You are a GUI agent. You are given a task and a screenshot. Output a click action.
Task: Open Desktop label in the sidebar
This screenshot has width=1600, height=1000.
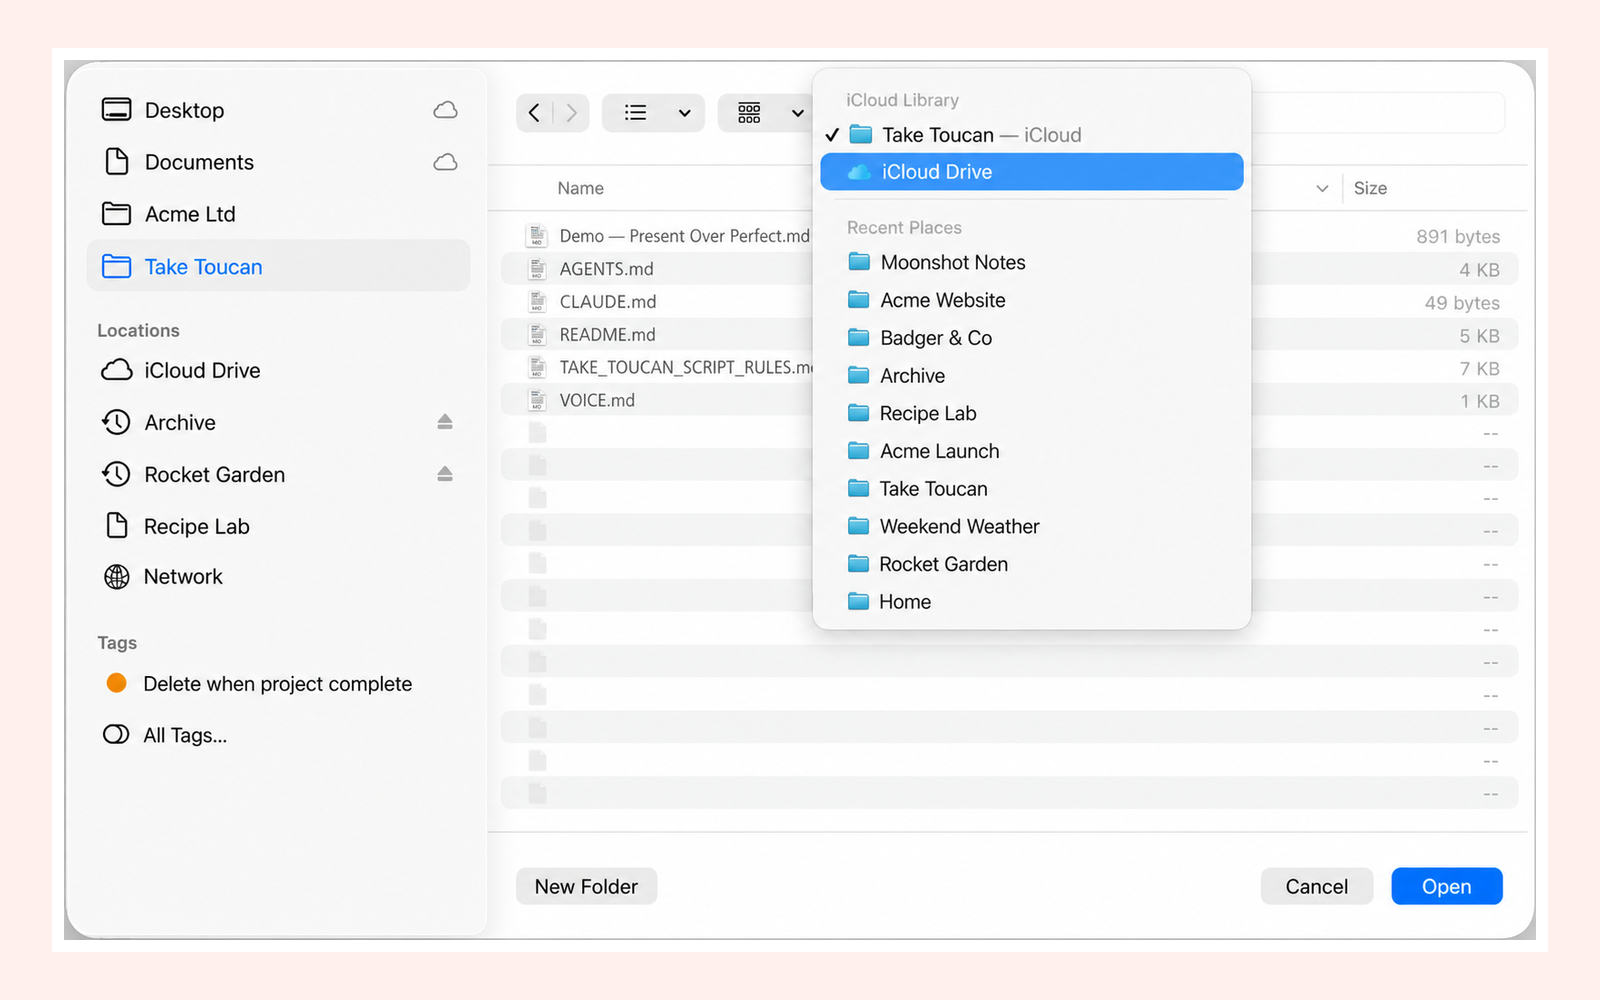pyautogui.click(x=184, y=110)
